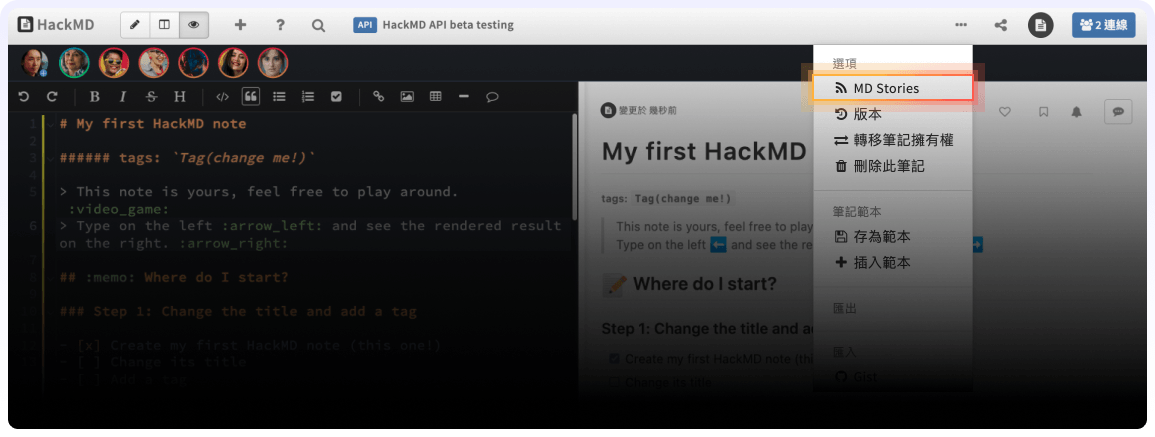Insert an image
1155x437 pixels.
[407, 96]
